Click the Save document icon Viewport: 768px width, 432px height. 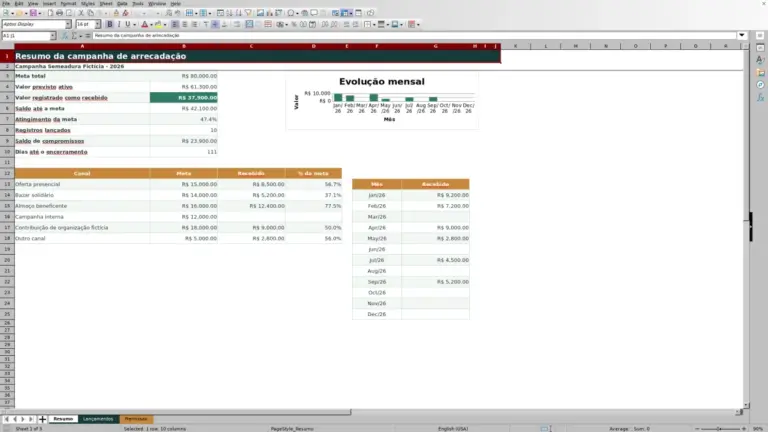click(33, 13)
